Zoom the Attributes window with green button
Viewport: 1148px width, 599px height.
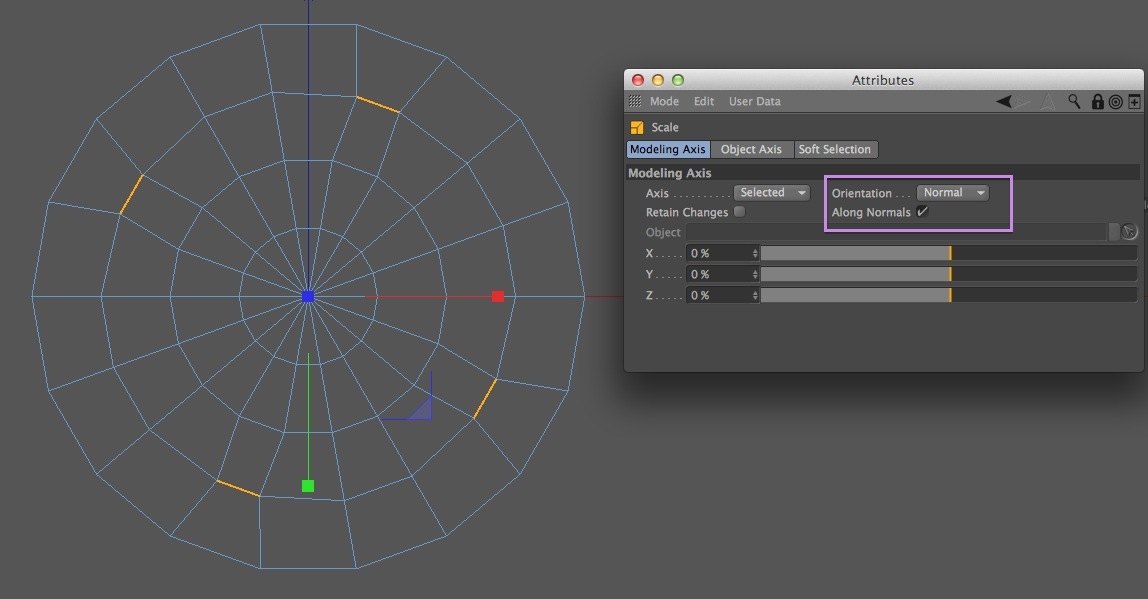678,80
